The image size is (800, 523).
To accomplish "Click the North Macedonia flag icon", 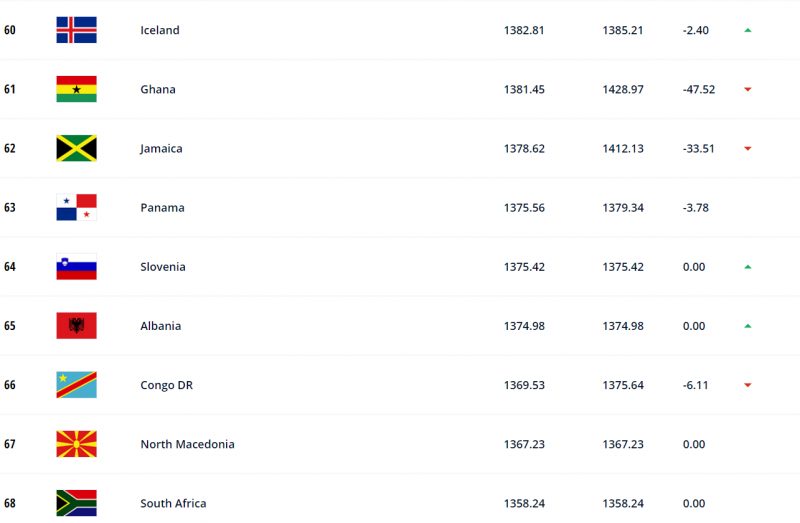I will 77,444.
